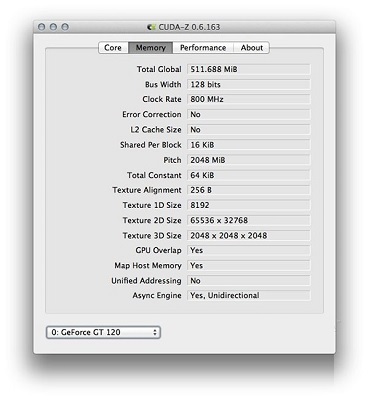This screenshot has width=369, height=400.
Task: Click the Total Global label
Action: click(159, 69)
